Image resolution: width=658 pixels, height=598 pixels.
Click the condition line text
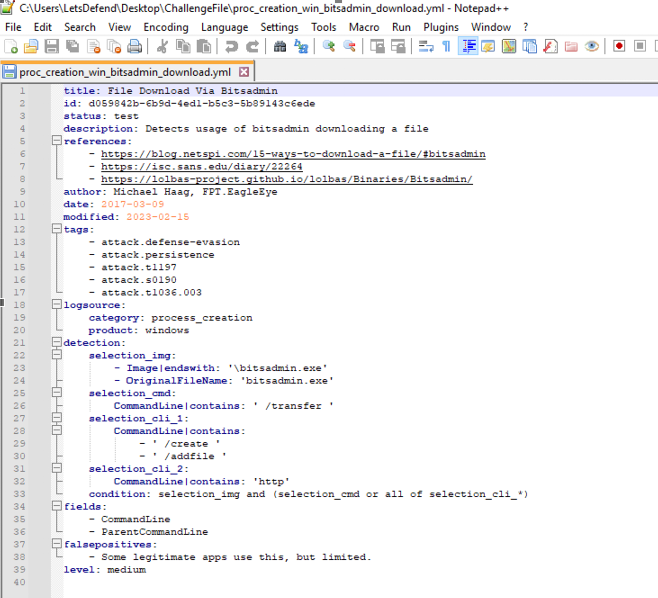(308, 494)
